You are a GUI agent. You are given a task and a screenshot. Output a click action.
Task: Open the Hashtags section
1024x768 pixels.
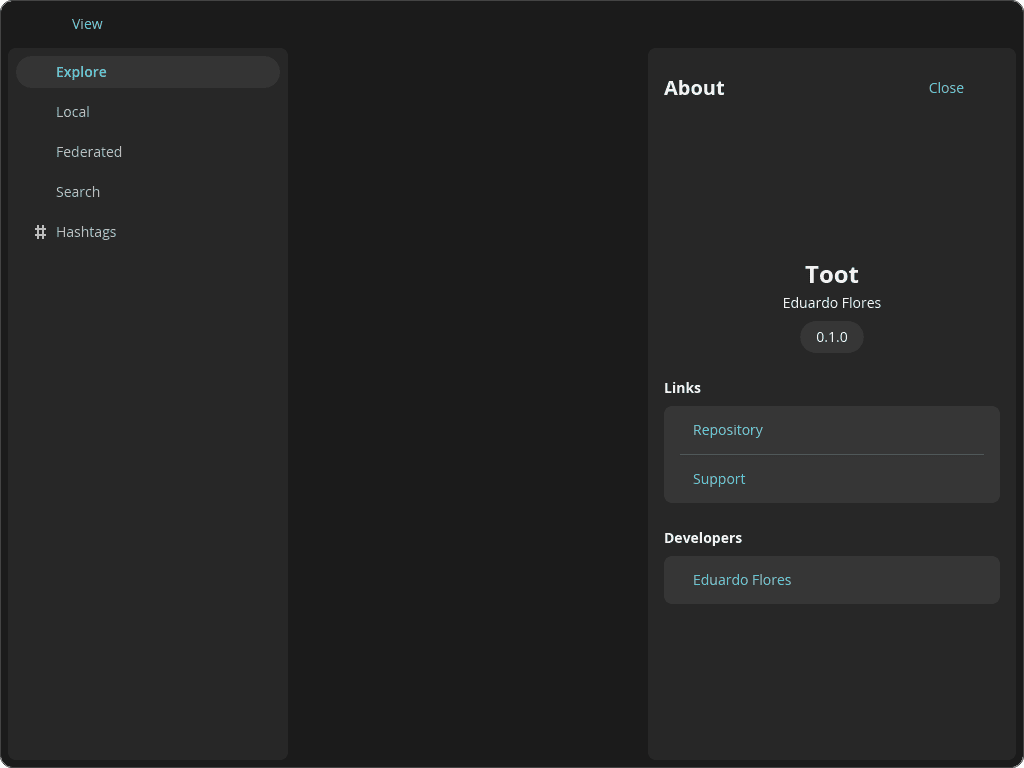coord(148,232)
